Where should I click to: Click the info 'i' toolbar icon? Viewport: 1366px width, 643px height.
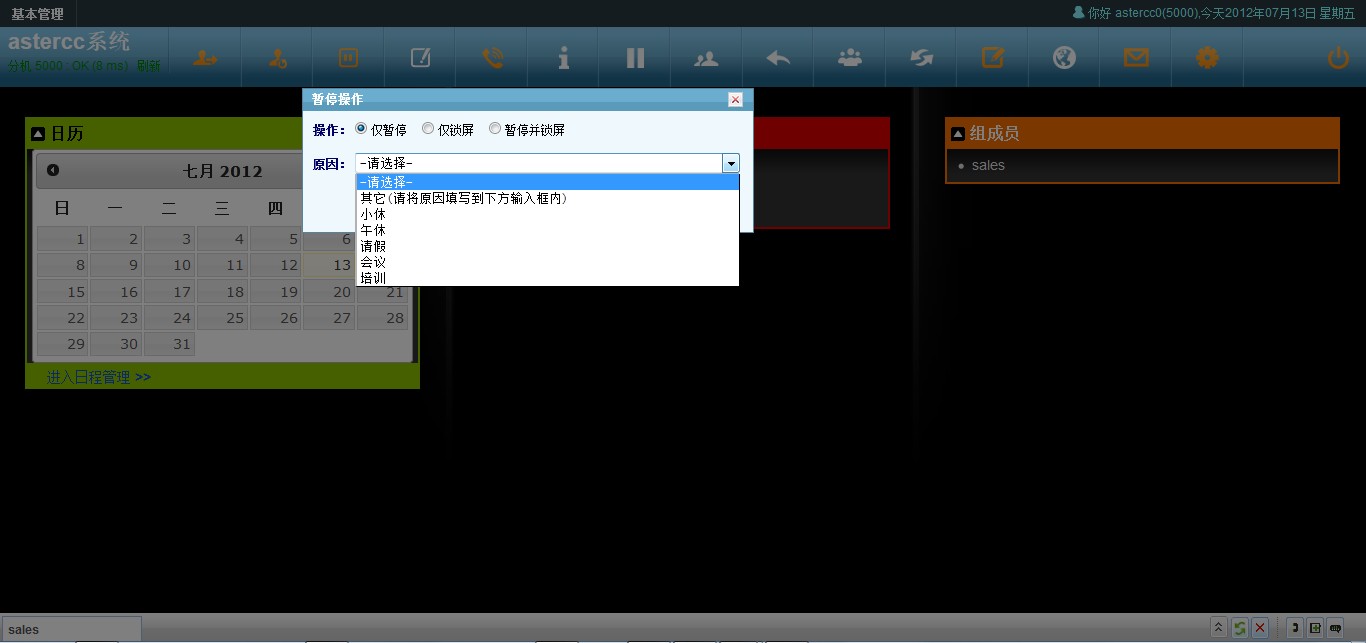click(564, 58)
